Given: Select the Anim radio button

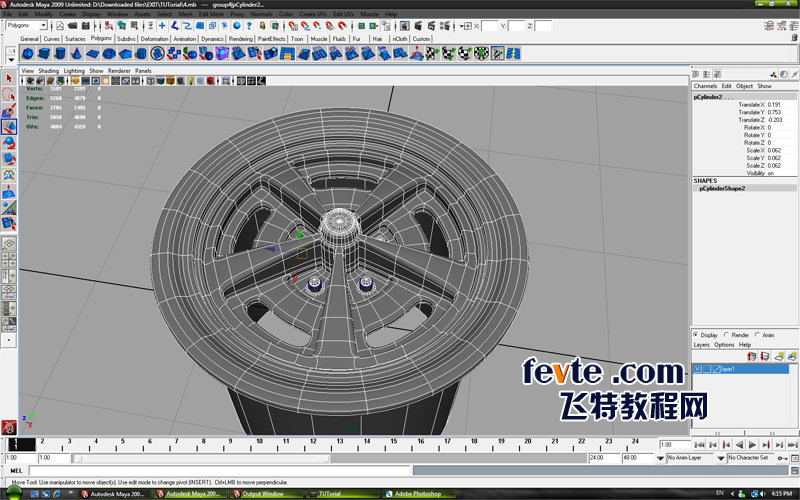Looking at the screenshot, I should [x=758, y=335].
